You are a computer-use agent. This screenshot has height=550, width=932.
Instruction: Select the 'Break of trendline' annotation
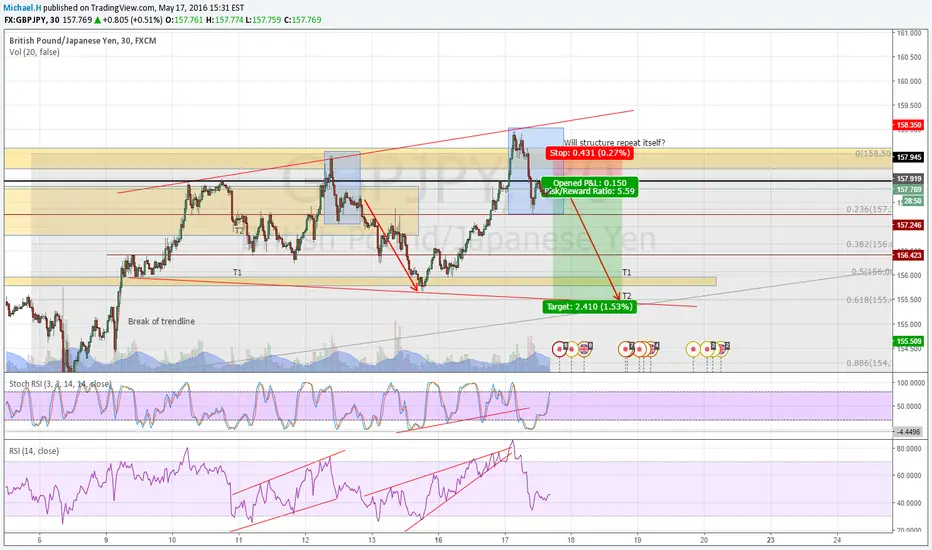click(161, 321)
